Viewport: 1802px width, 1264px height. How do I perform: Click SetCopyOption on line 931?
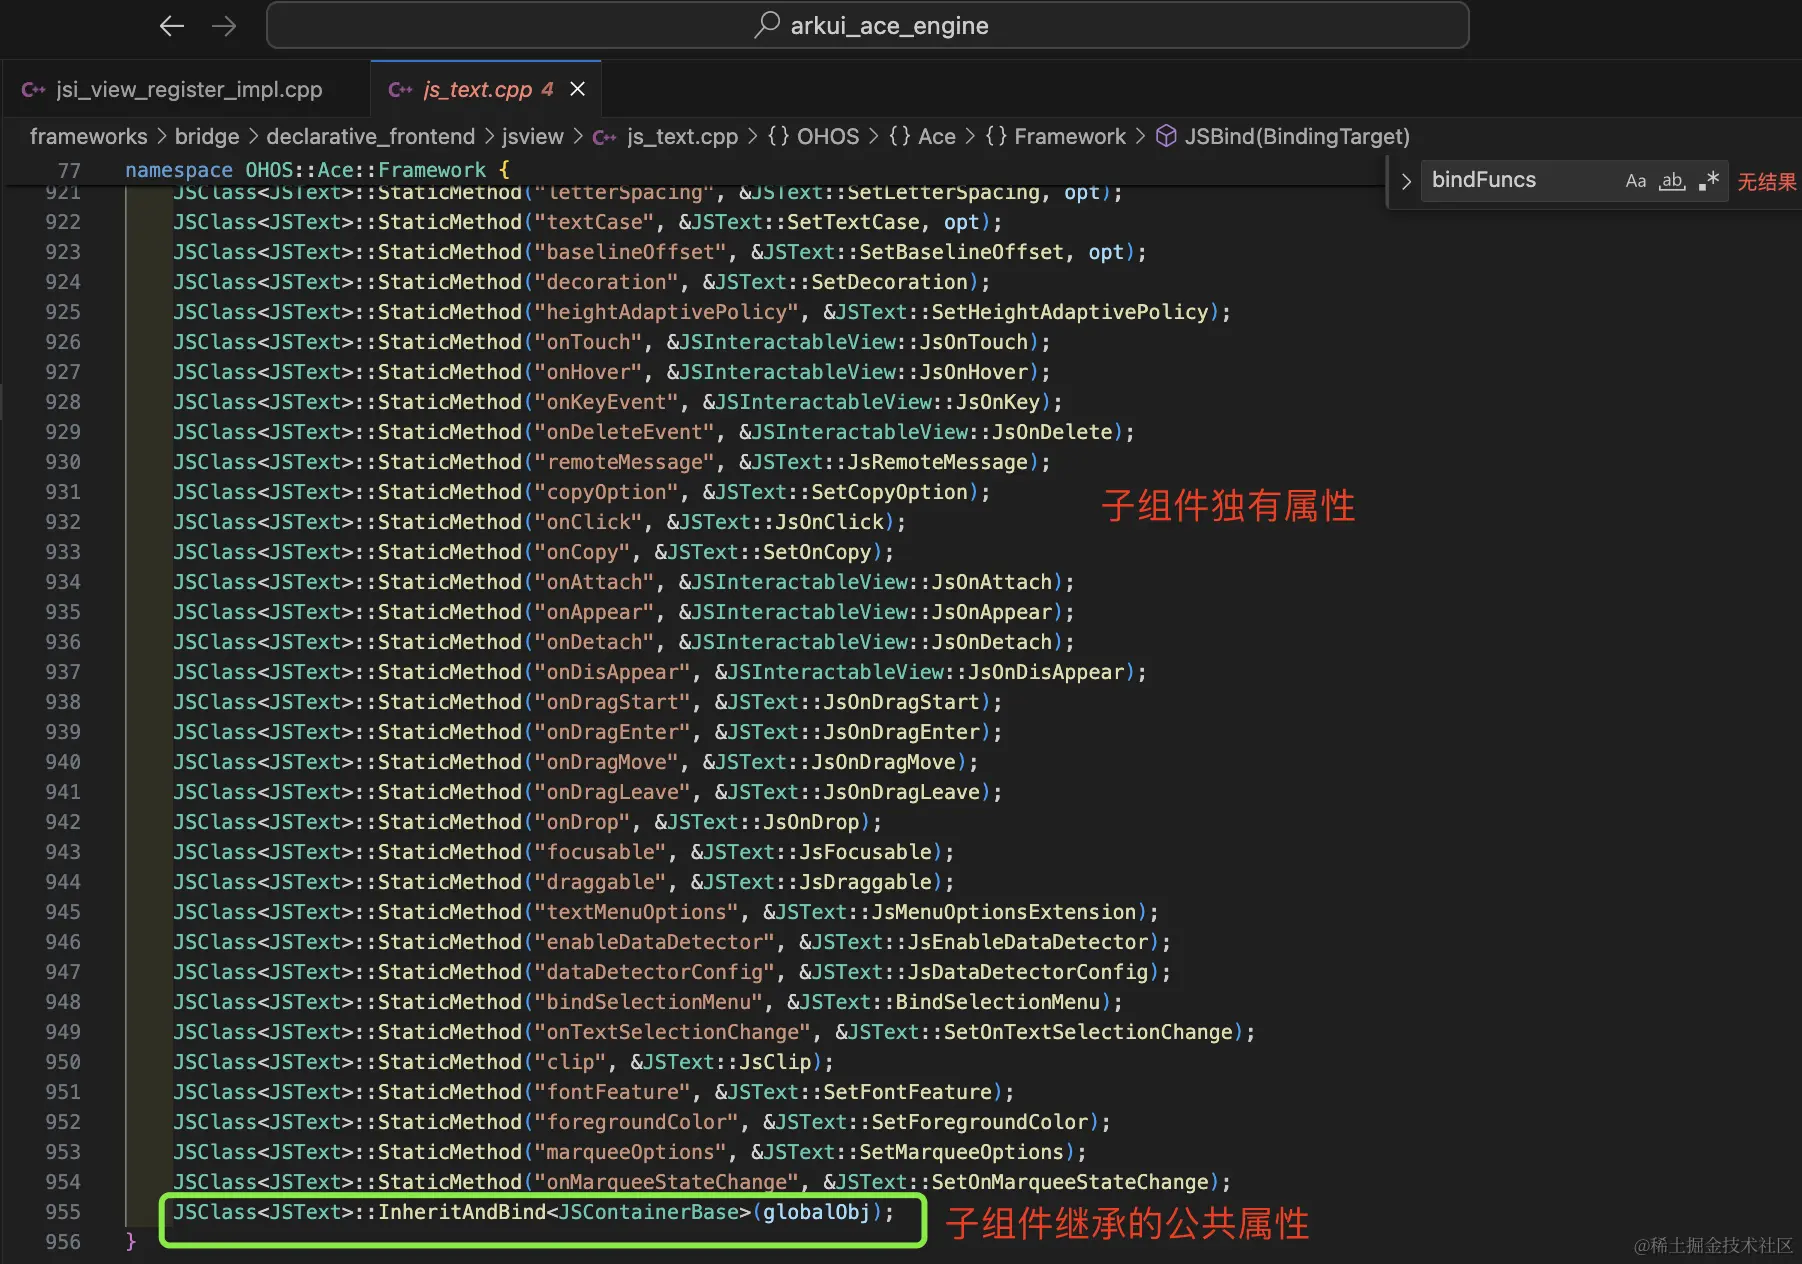point(889,492)
